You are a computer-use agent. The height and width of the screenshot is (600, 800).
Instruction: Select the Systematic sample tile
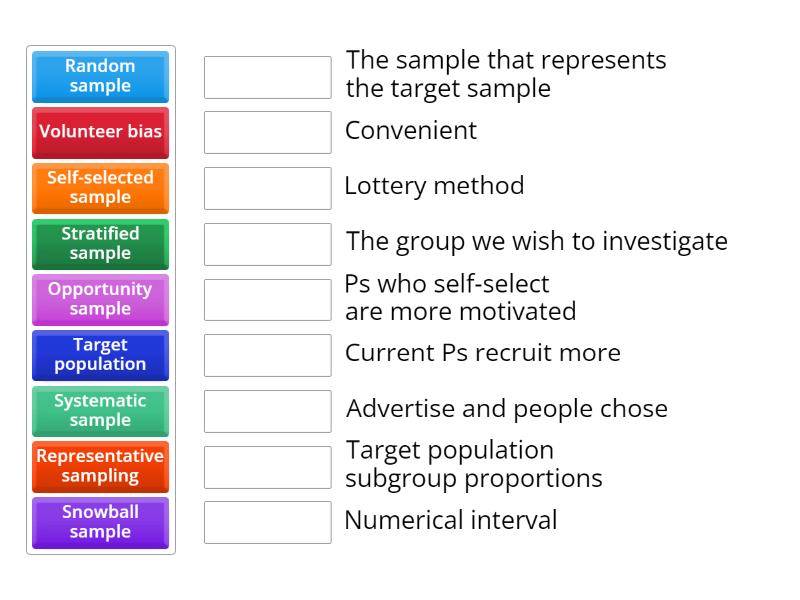[x=100, y=411]
